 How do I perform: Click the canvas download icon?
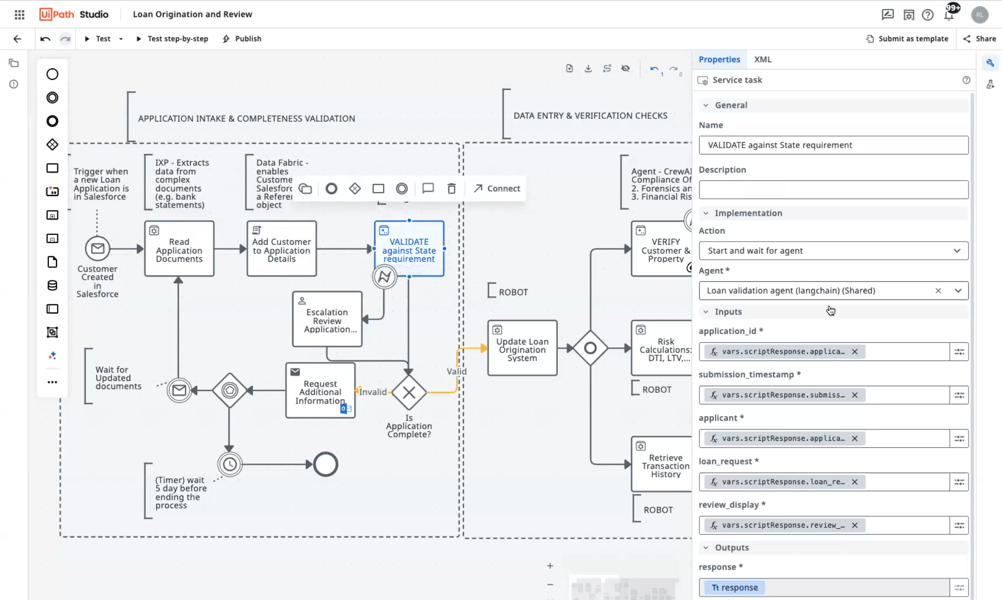pos(588,68)
